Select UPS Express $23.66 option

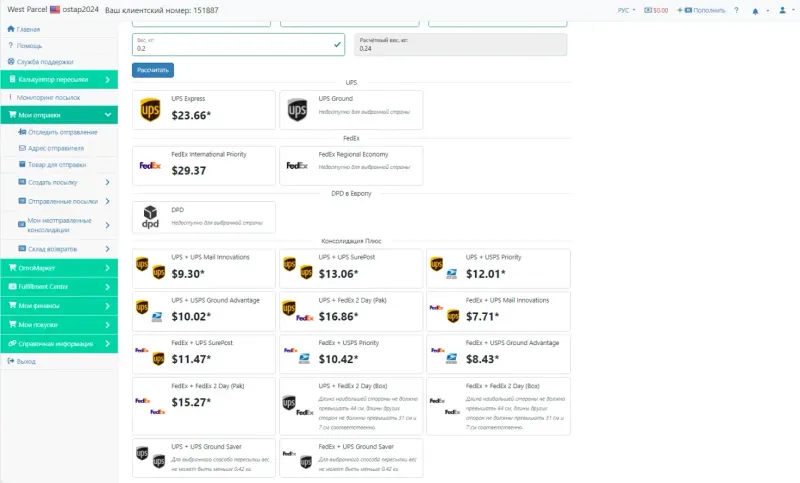204,110
